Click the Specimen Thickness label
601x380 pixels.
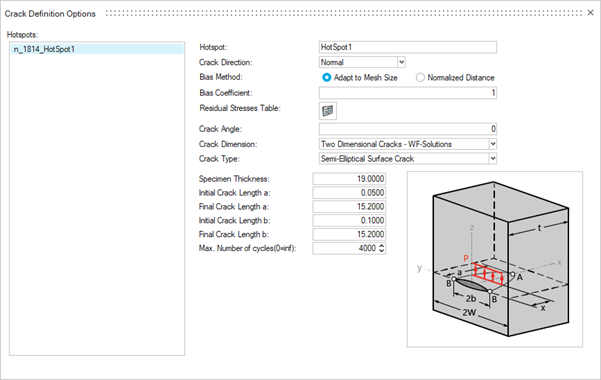click(x=234, y=179)
